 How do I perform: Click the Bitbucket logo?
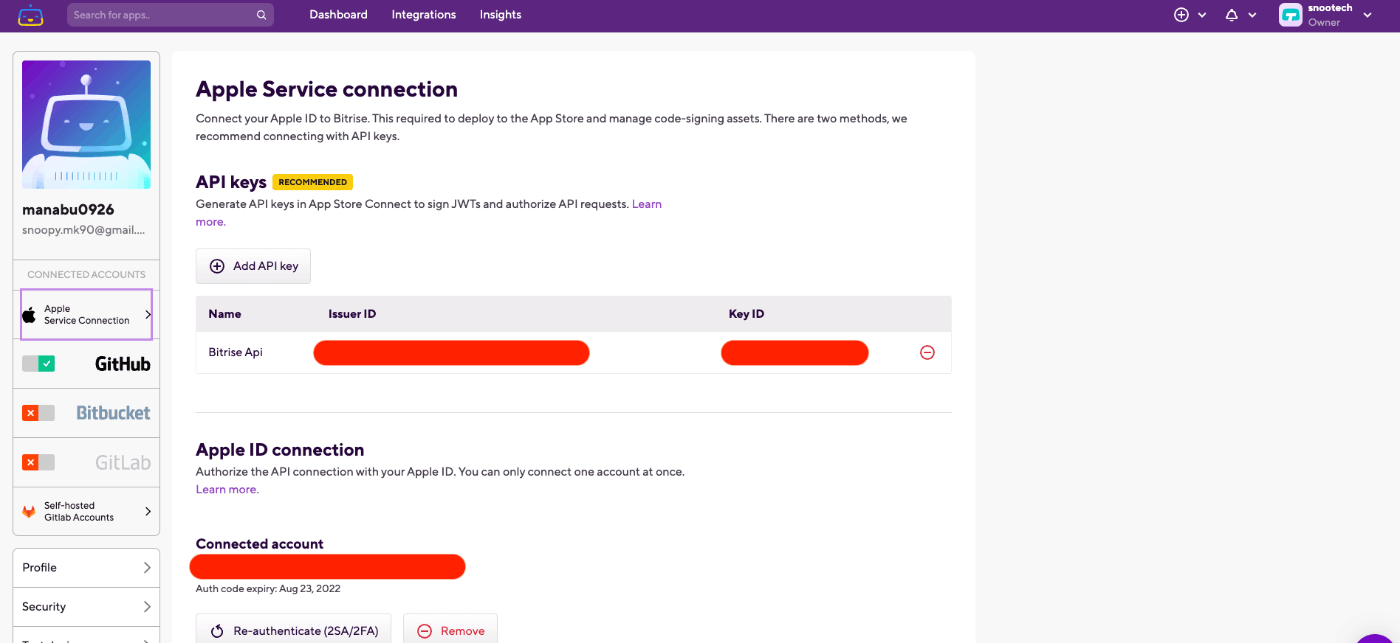[x=113, y=413]
